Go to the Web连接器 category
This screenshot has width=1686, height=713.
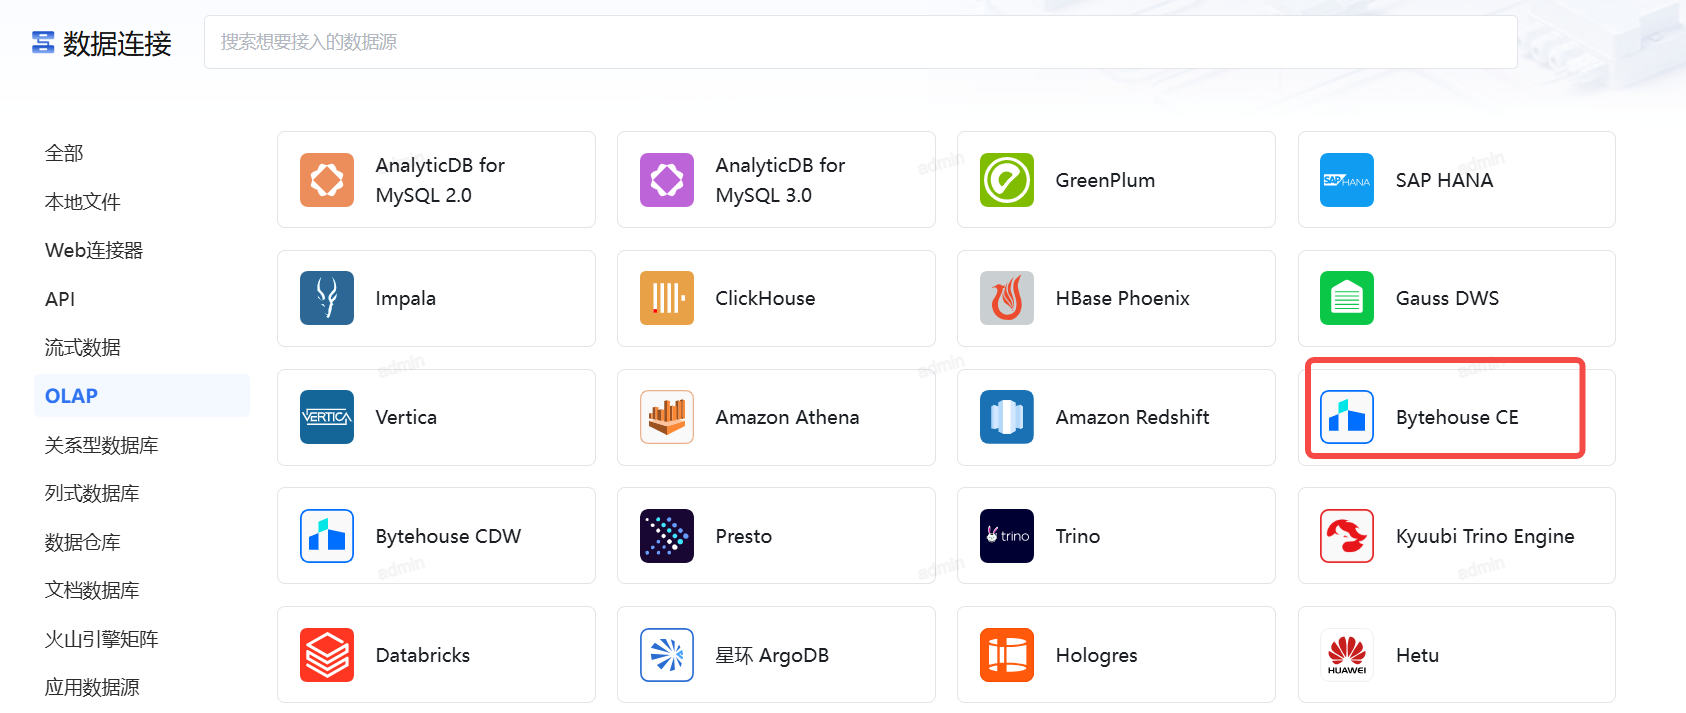94,250
